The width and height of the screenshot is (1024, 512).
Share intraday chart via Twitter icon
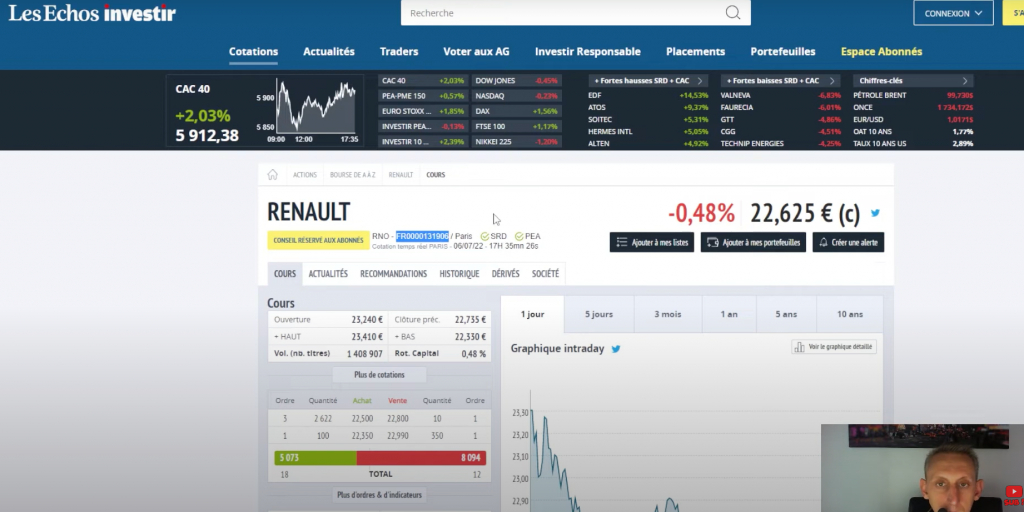(616, 349)
